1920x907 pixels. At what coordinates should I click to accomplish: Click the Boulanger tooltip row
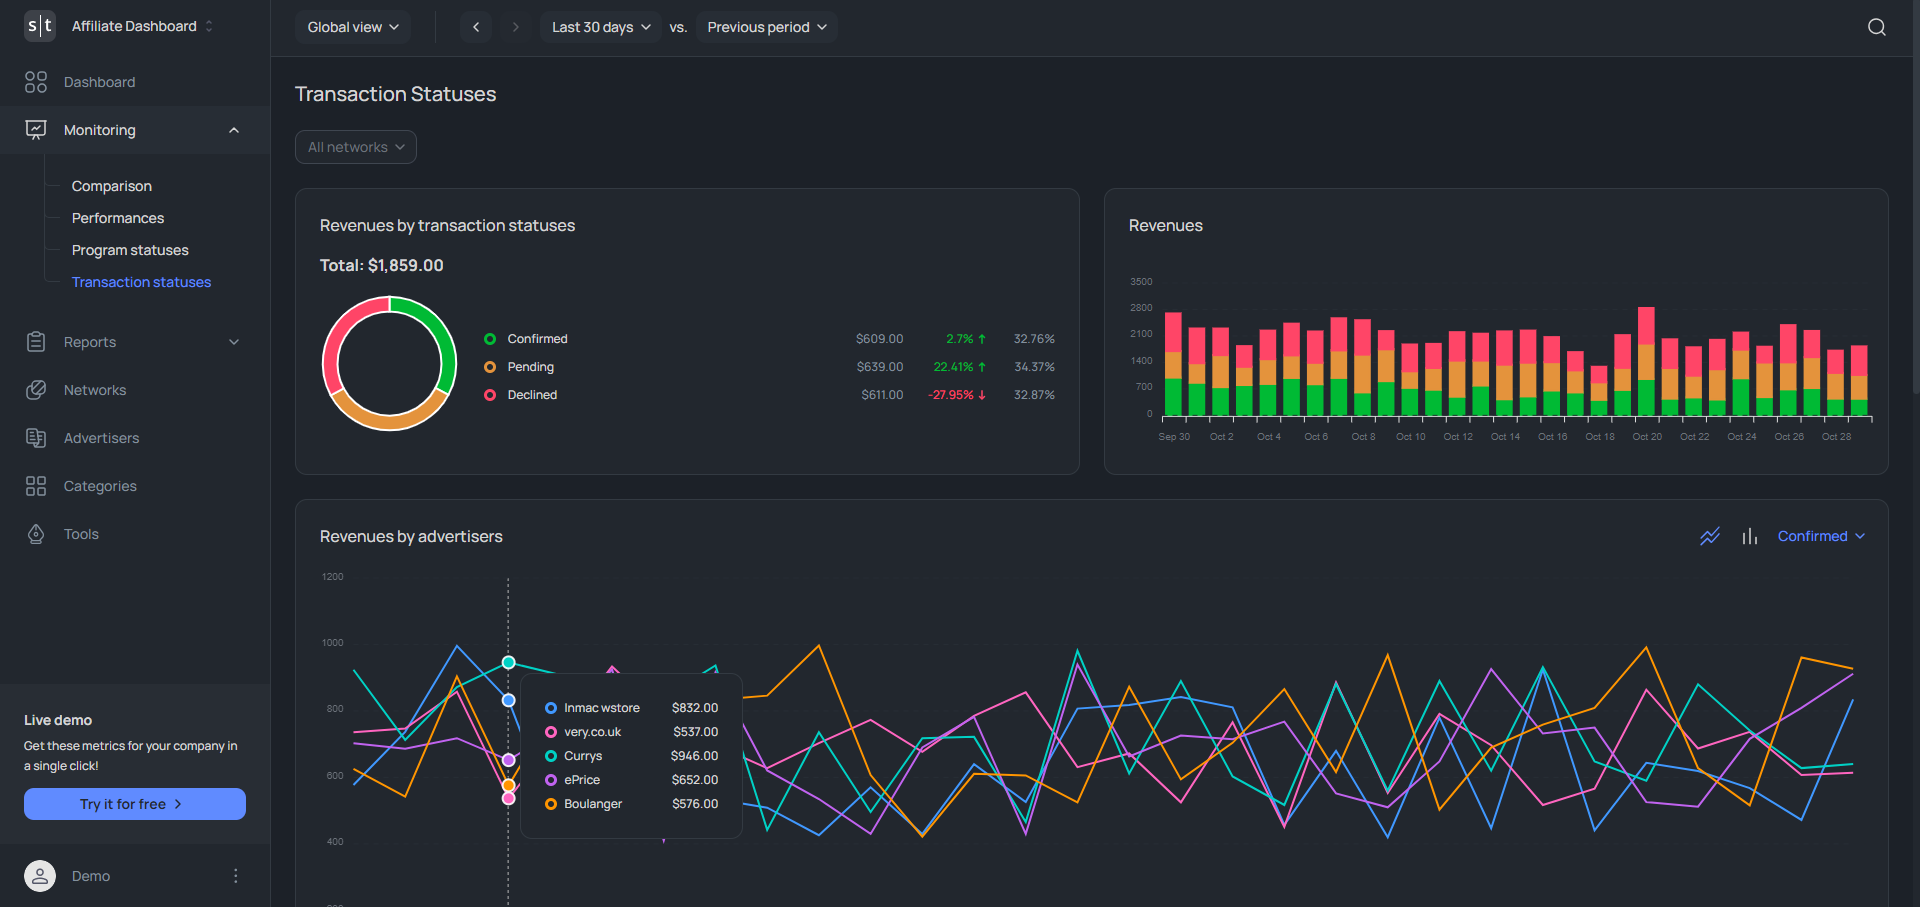click(x=631, y=804)
